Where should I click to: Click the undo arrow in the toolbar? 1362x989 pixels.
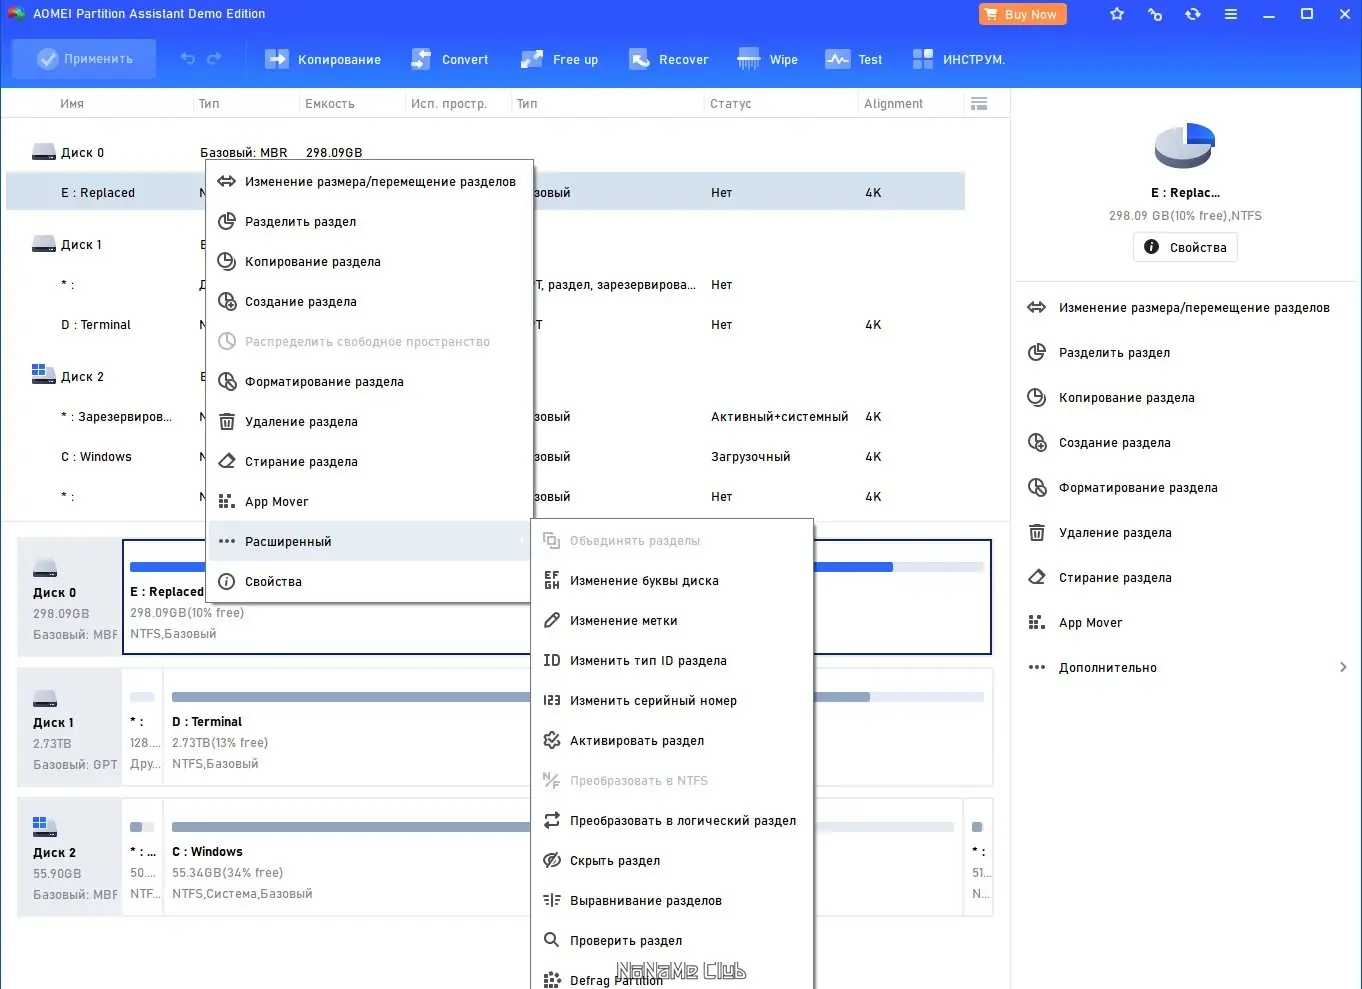click(187, 59)
